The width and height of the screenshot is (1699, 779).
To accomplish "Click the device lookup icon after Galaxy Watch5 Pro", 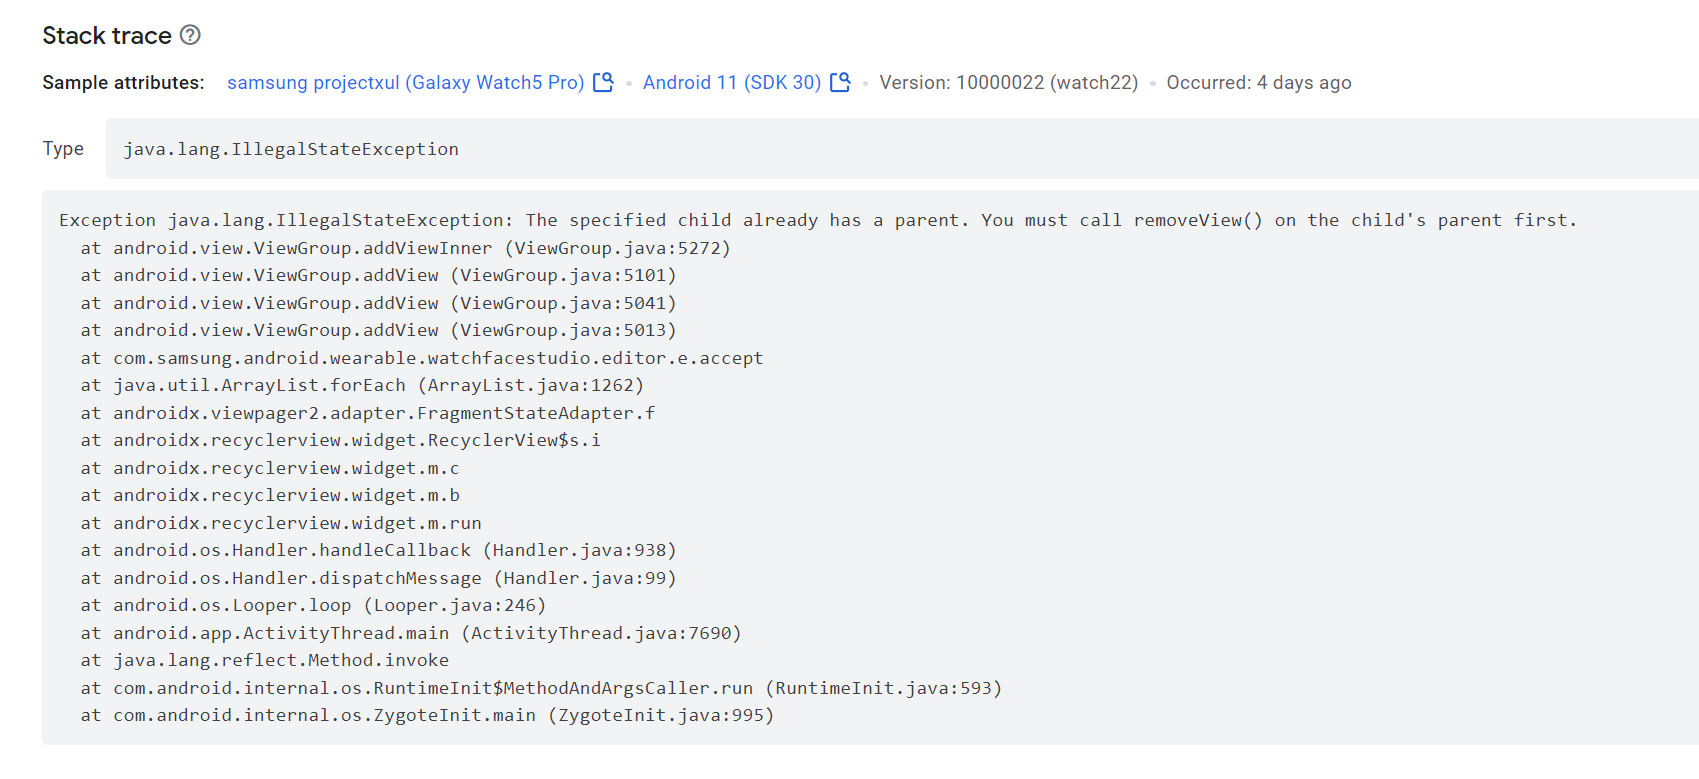I will point(603,82).
